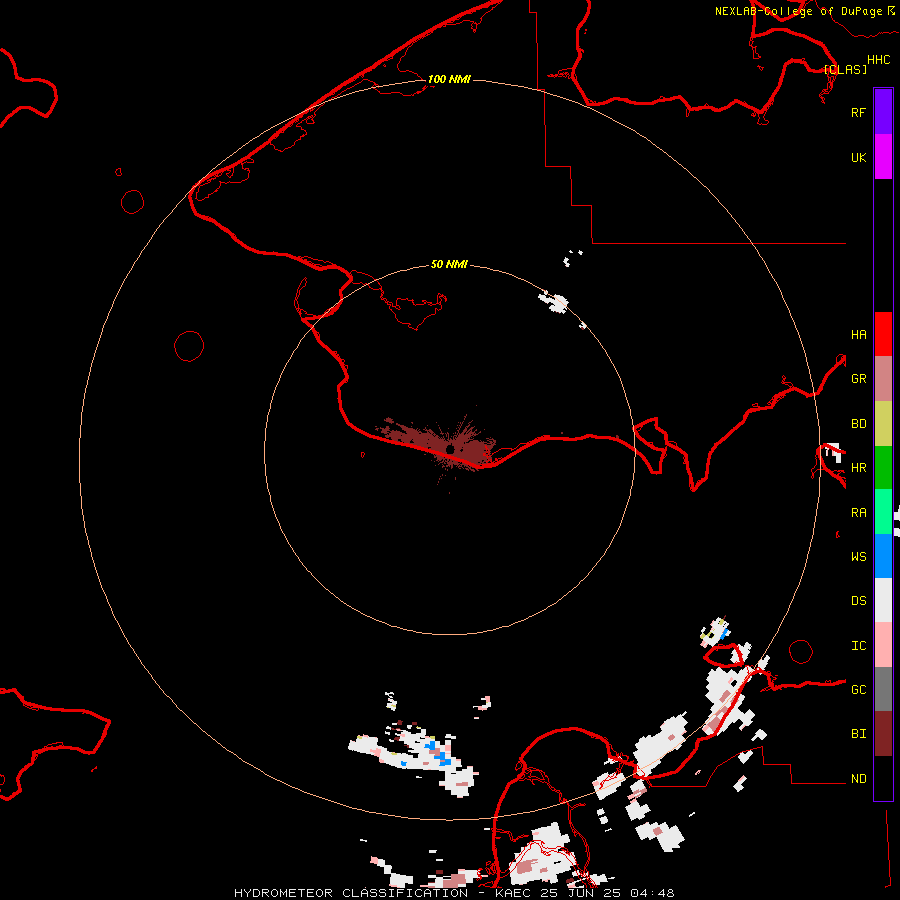The image size is (900, 900).
Task: Click the "GR" legend label
Action: (x=858, y=379)
